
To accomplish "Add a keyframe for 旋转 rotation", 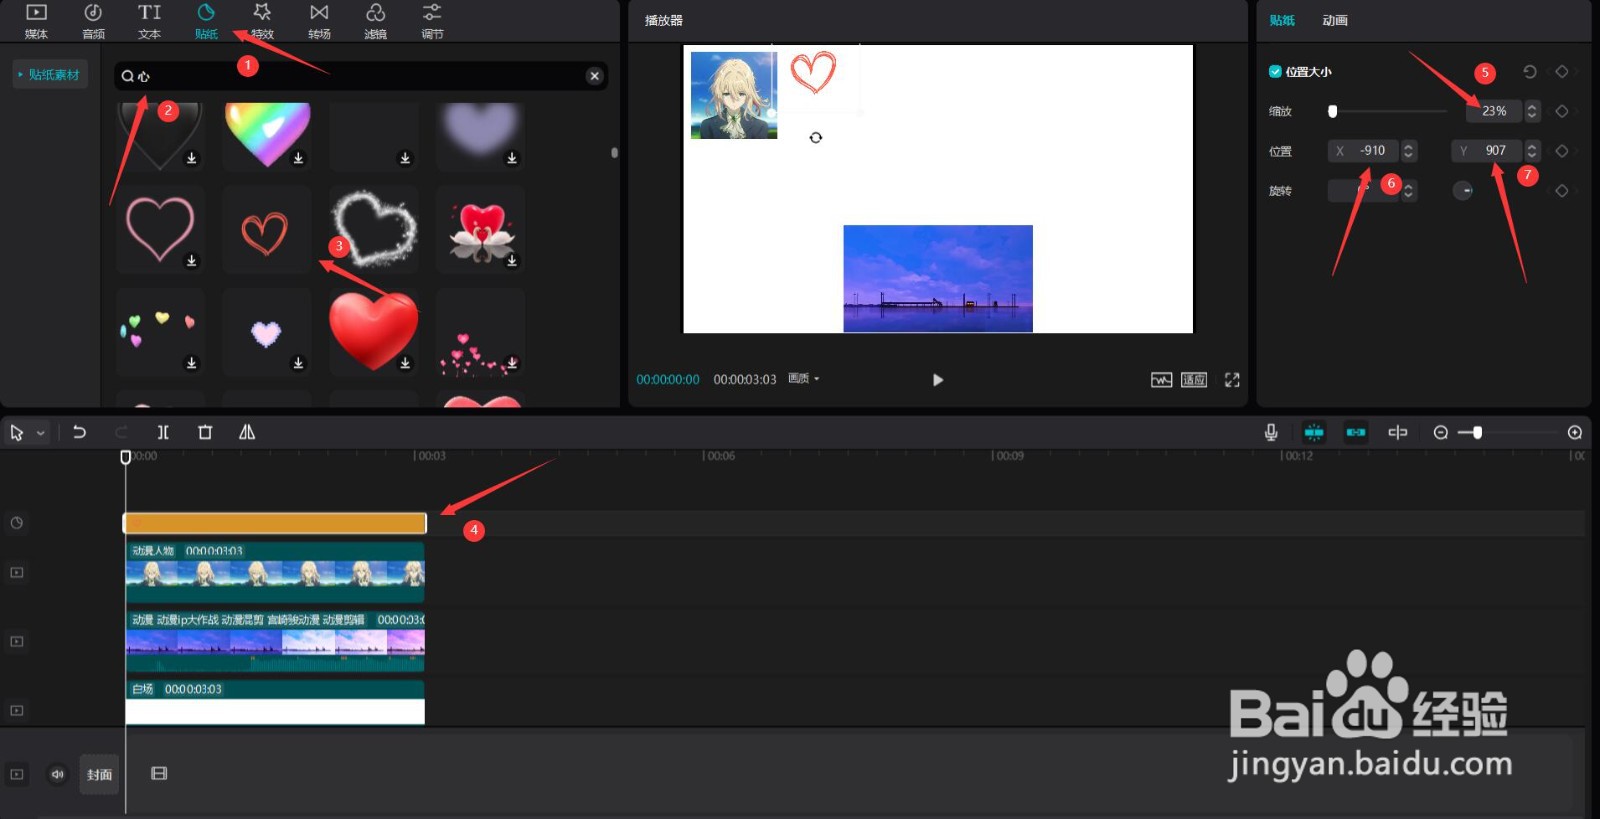I will coord(1562,191).
